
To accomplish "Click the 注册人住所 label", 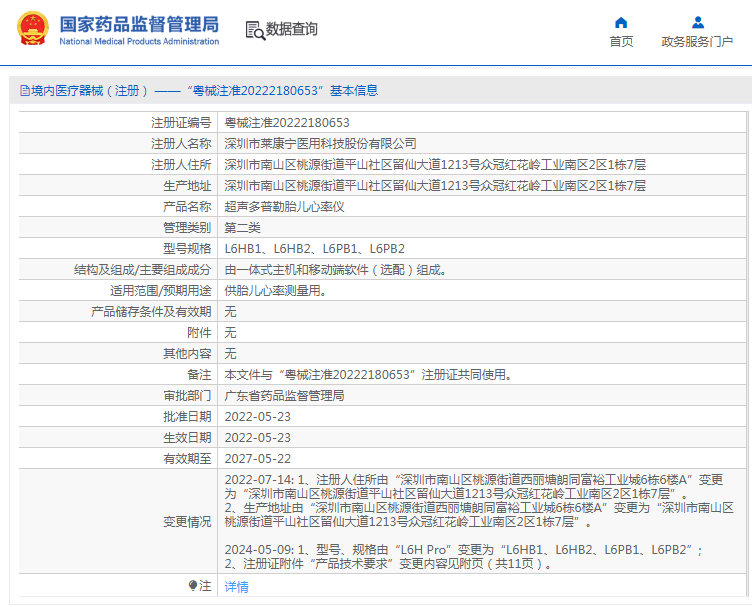I will pos(181,165).
